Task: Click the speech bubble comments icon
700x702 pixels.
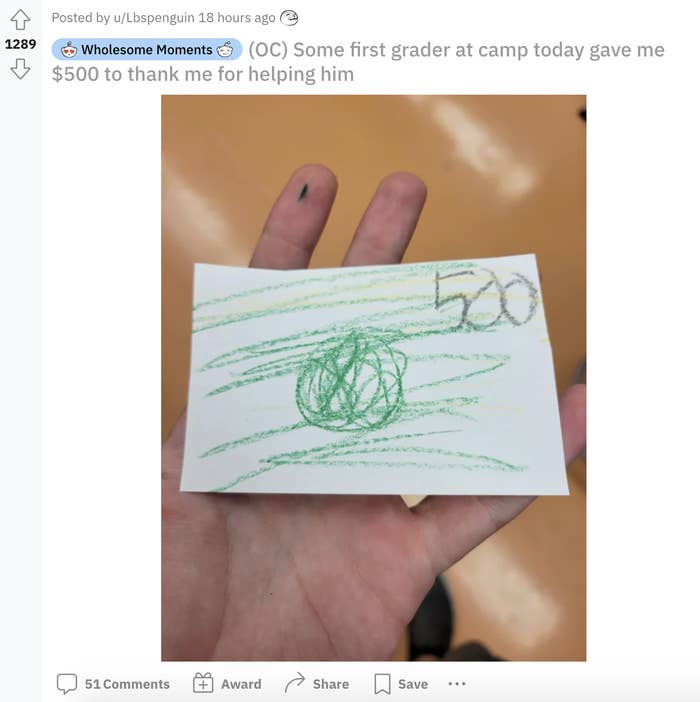Action: tap(67, 684)
